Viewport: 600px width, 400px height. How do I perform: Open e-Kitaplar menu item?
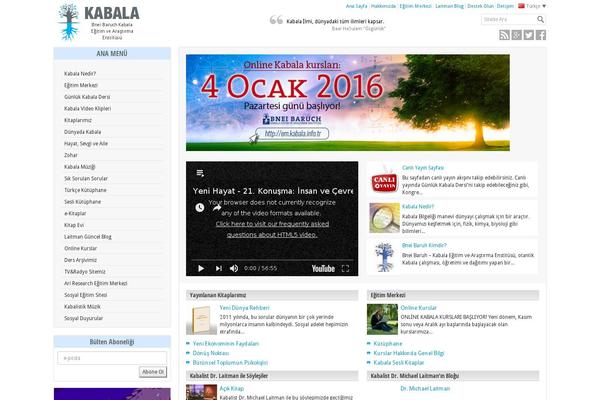tap(75, 213)
